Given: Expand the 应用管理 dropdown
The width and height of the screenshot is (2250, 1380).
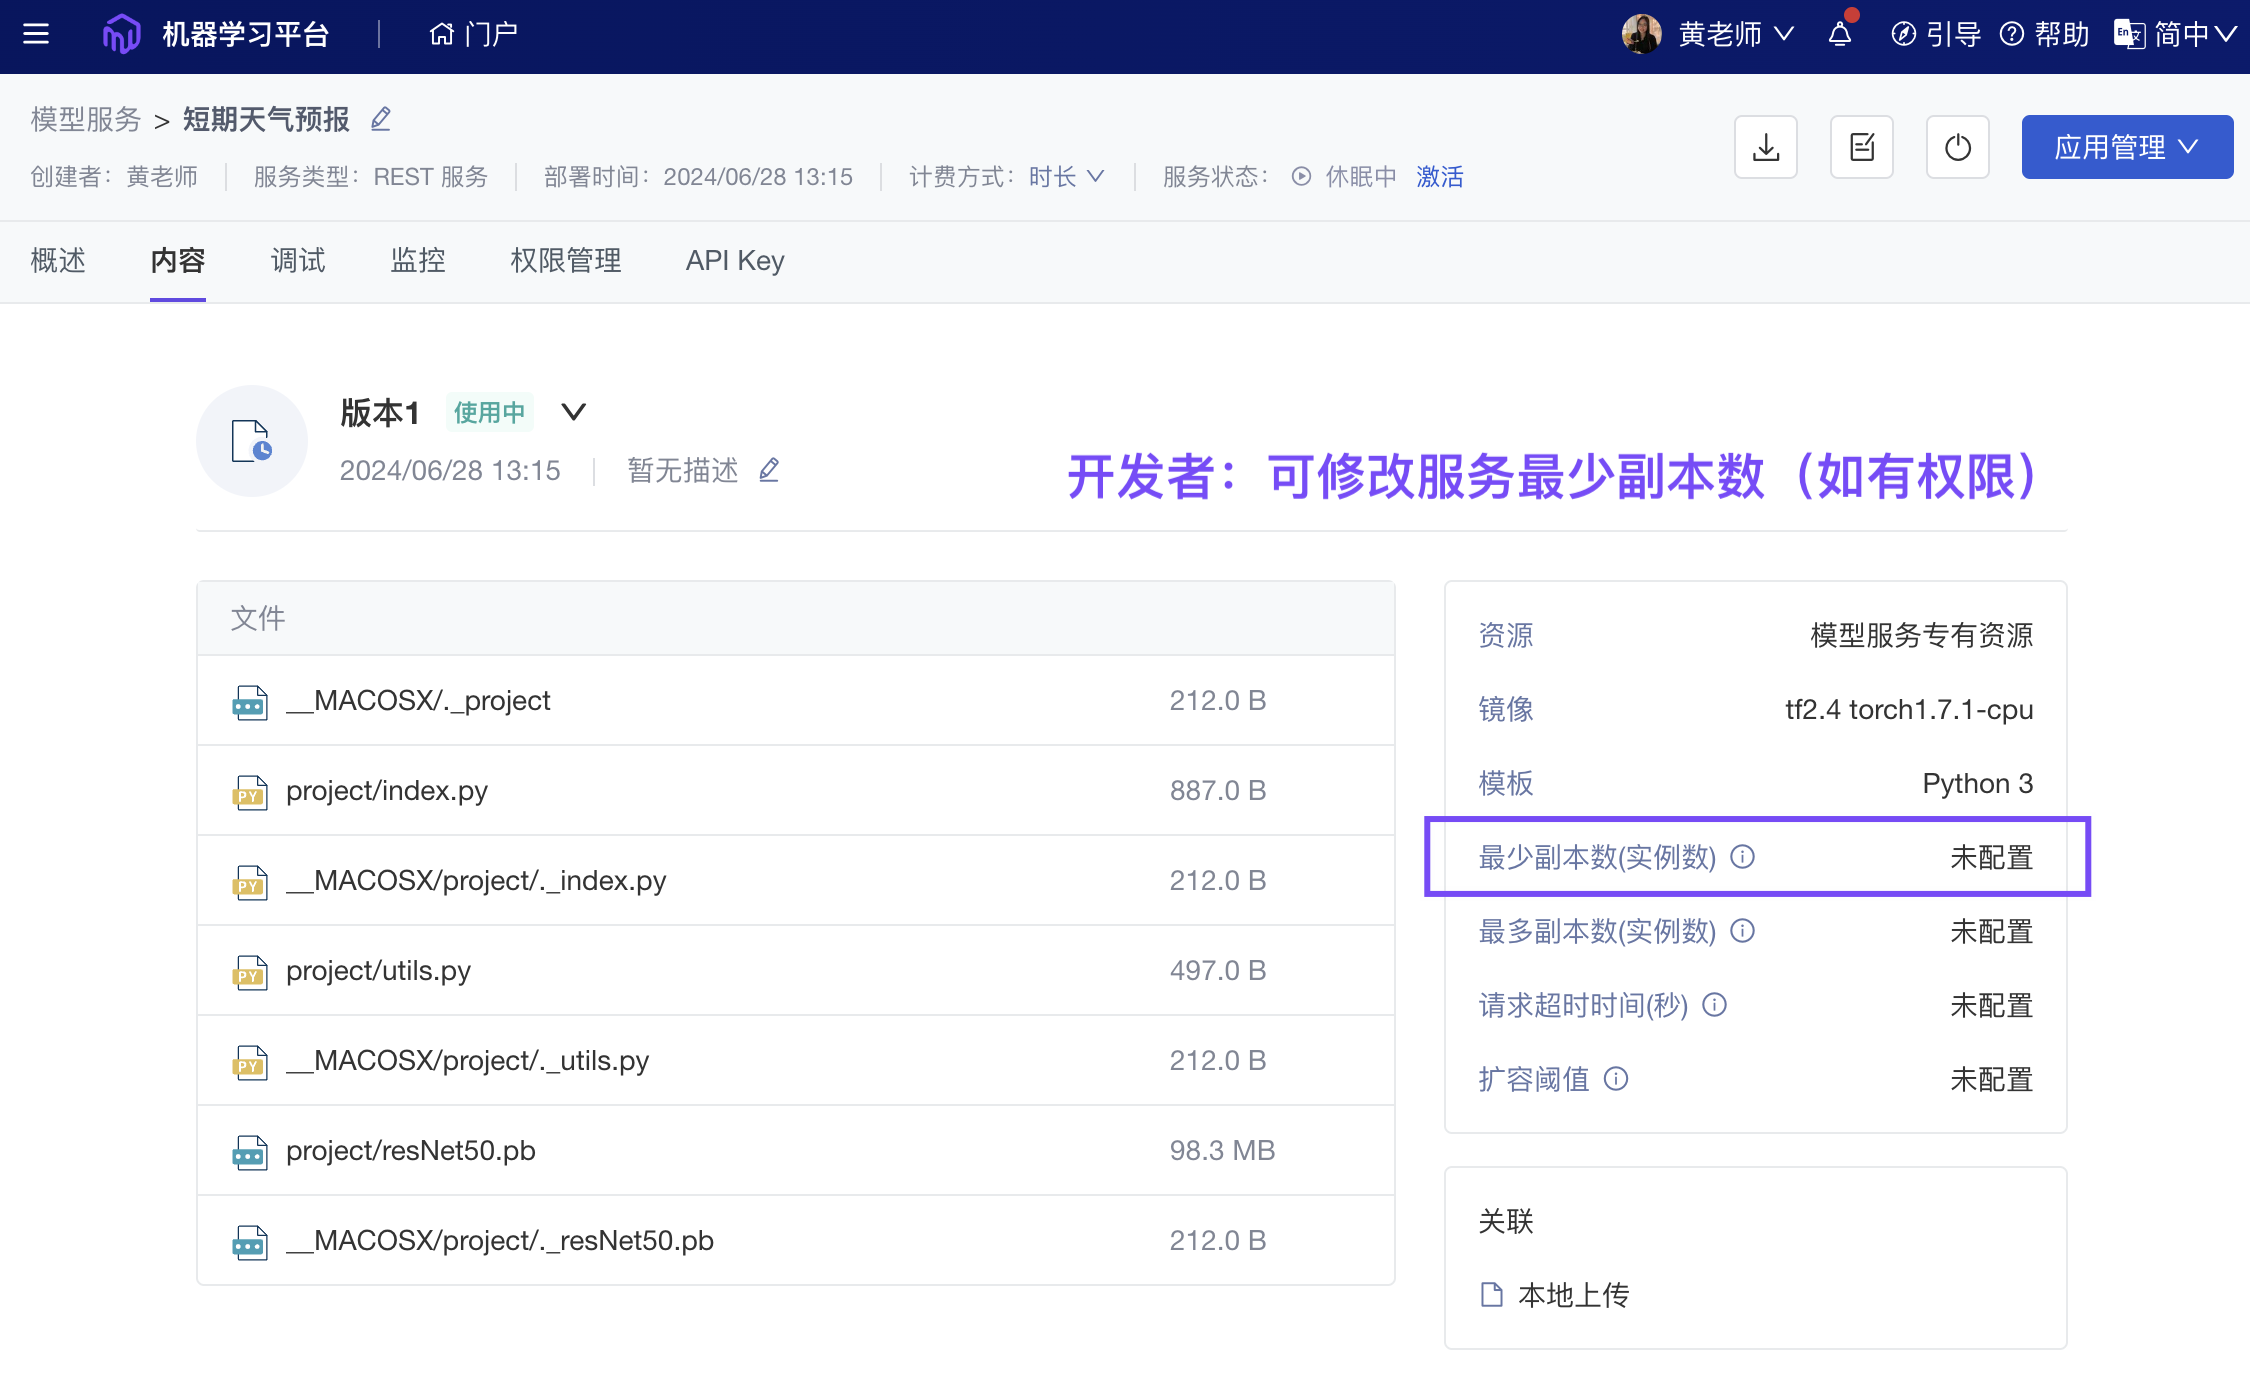Looking at the screenshot, I should [2127, 147].
